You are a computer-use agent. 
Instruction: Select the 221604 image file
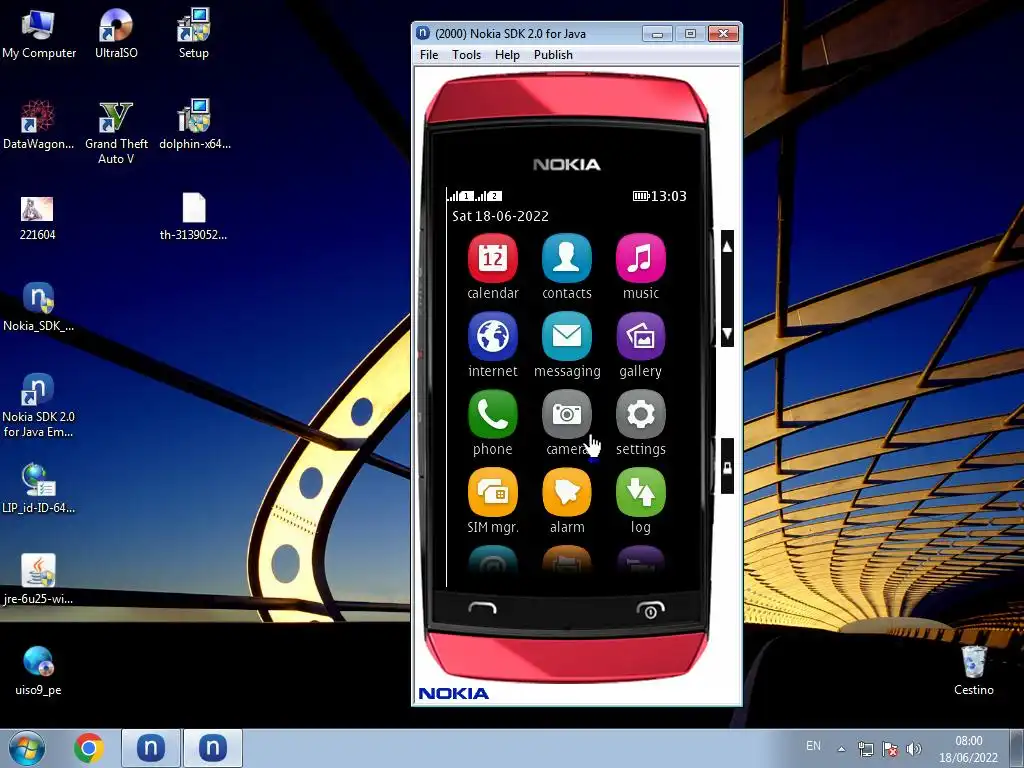[x=37, y=218]
